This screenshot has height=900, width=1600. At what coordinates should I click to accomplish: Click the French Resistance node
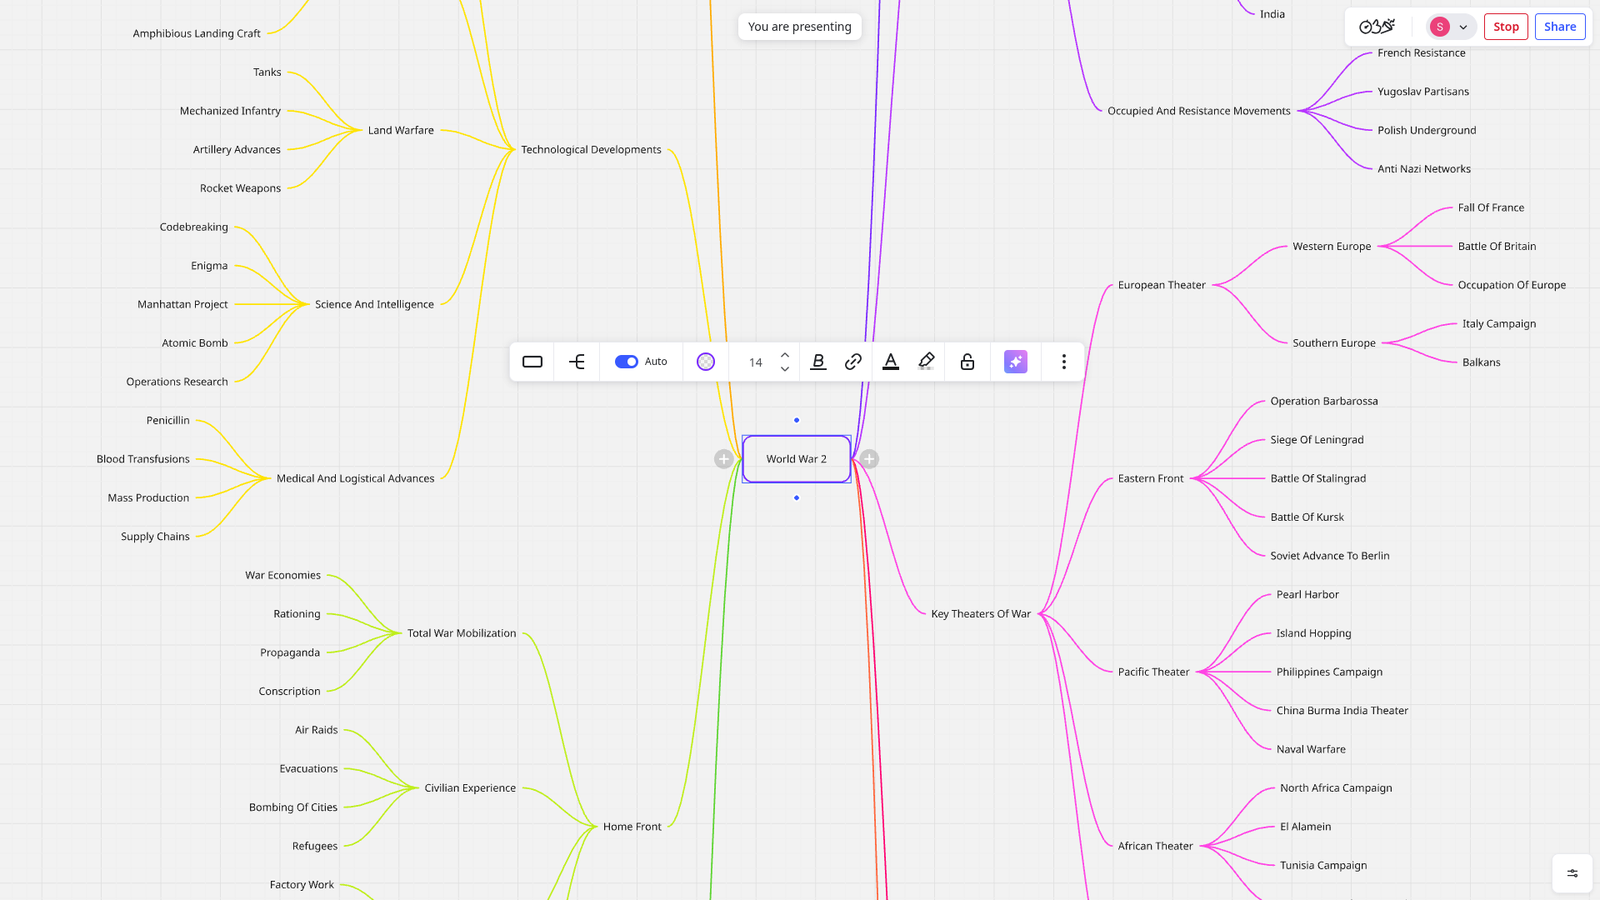click(1421, 53)
